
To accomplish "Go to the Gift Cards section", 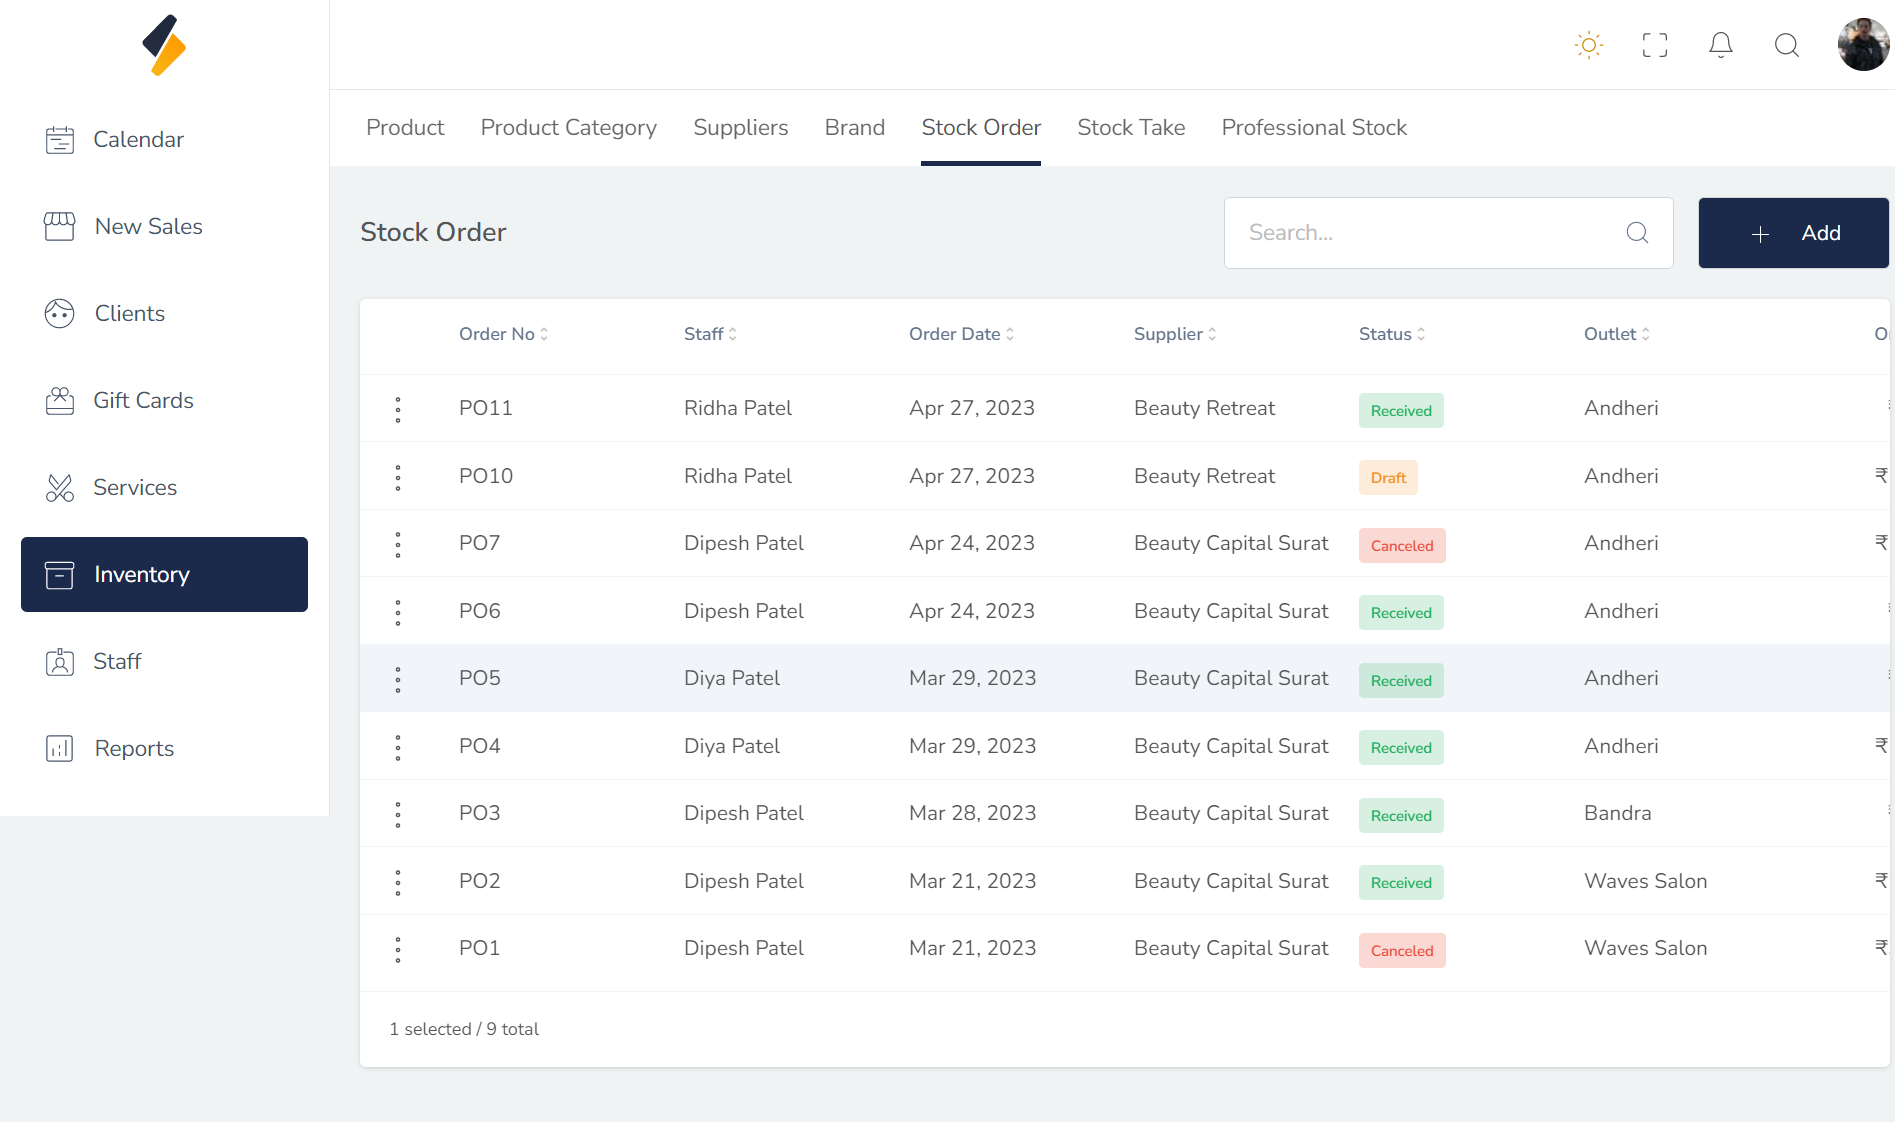I will 143,401.
